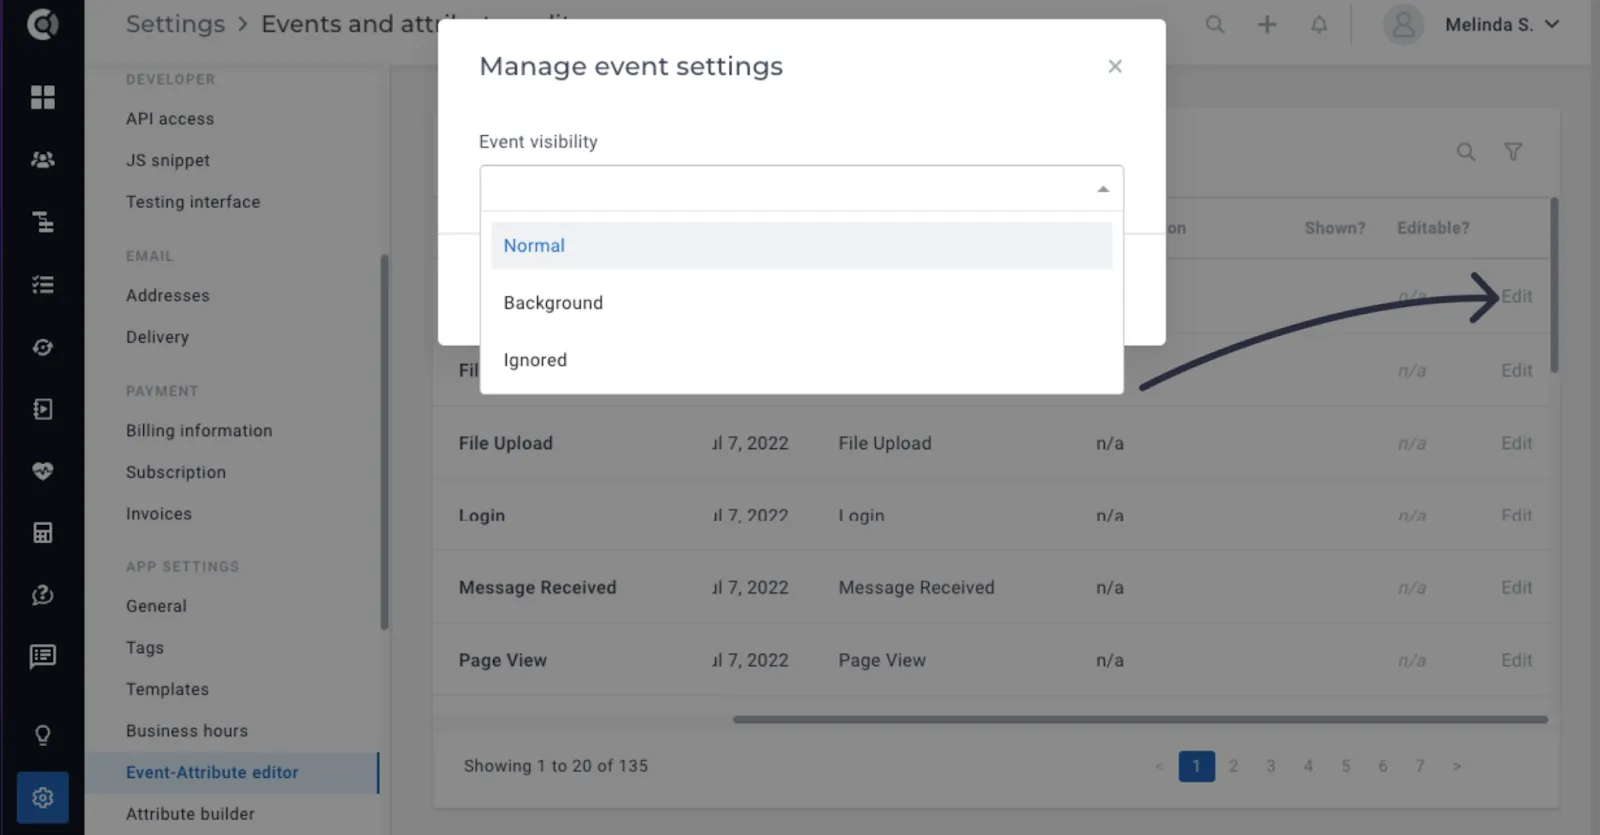Click the vertical table scrollbar

click(x=1554, y=285)
